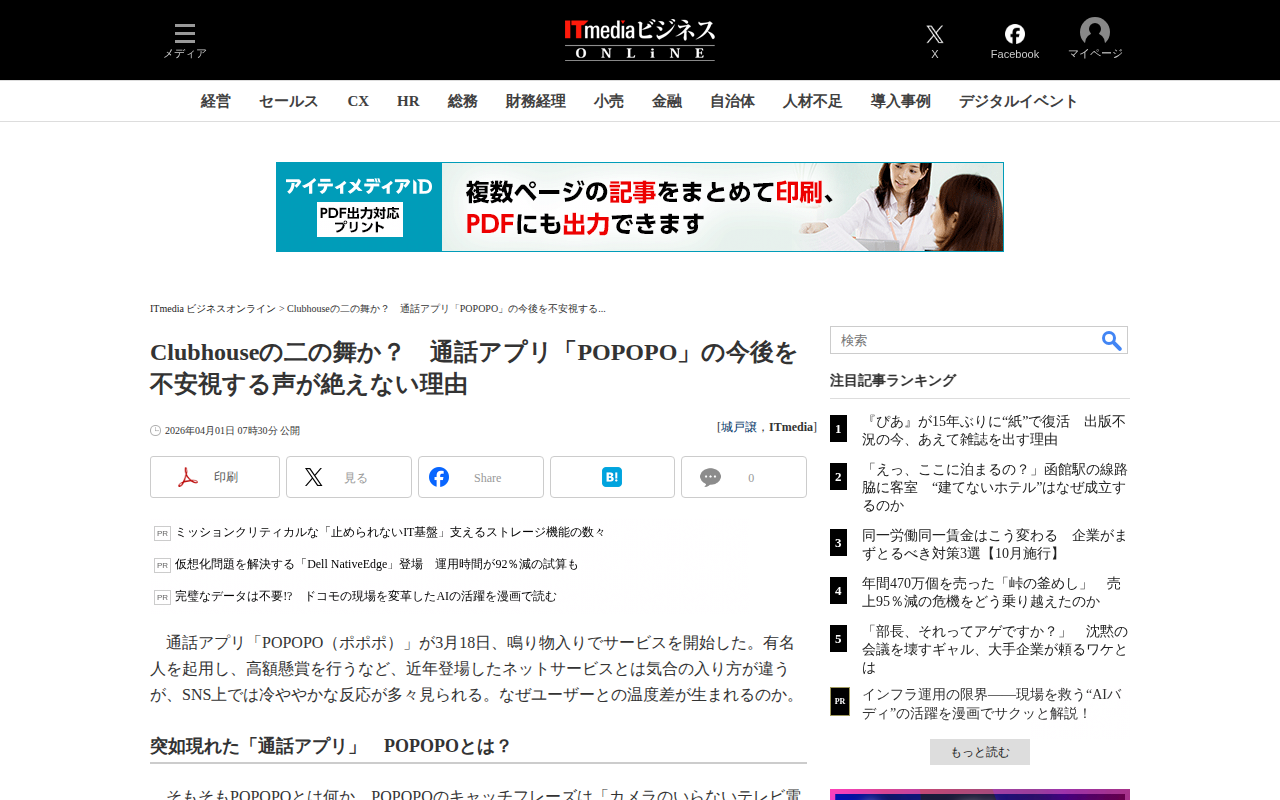The image size is (1280, 800).
Task: Bookmark article with Hatena B! button
Action: tap(612, 477)
